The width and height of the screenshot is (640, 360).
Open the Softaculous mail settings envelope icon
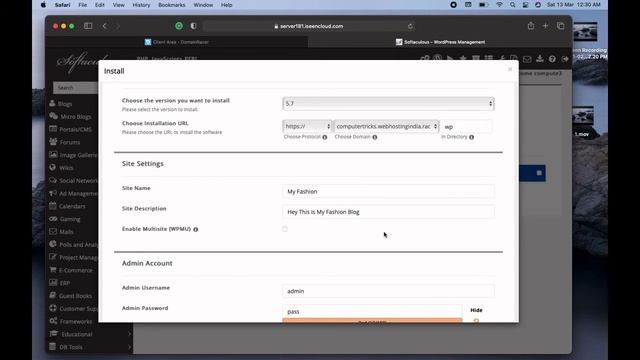point(527,59)
